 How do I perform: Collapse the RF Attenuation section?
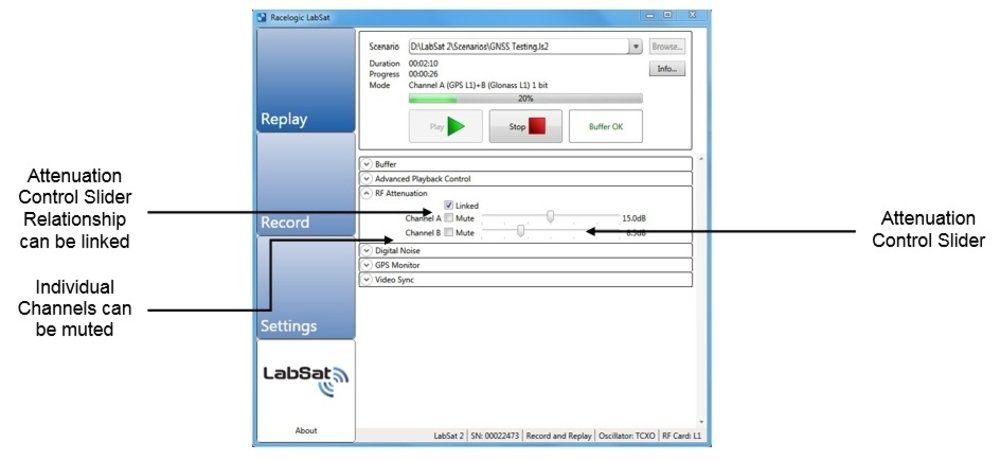(x=367, y=193)
